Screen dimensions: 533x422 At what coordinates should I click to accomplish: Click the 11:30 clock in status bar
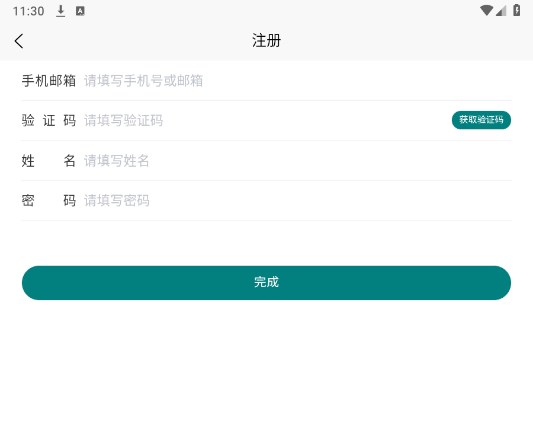click(x=29, y=11)
